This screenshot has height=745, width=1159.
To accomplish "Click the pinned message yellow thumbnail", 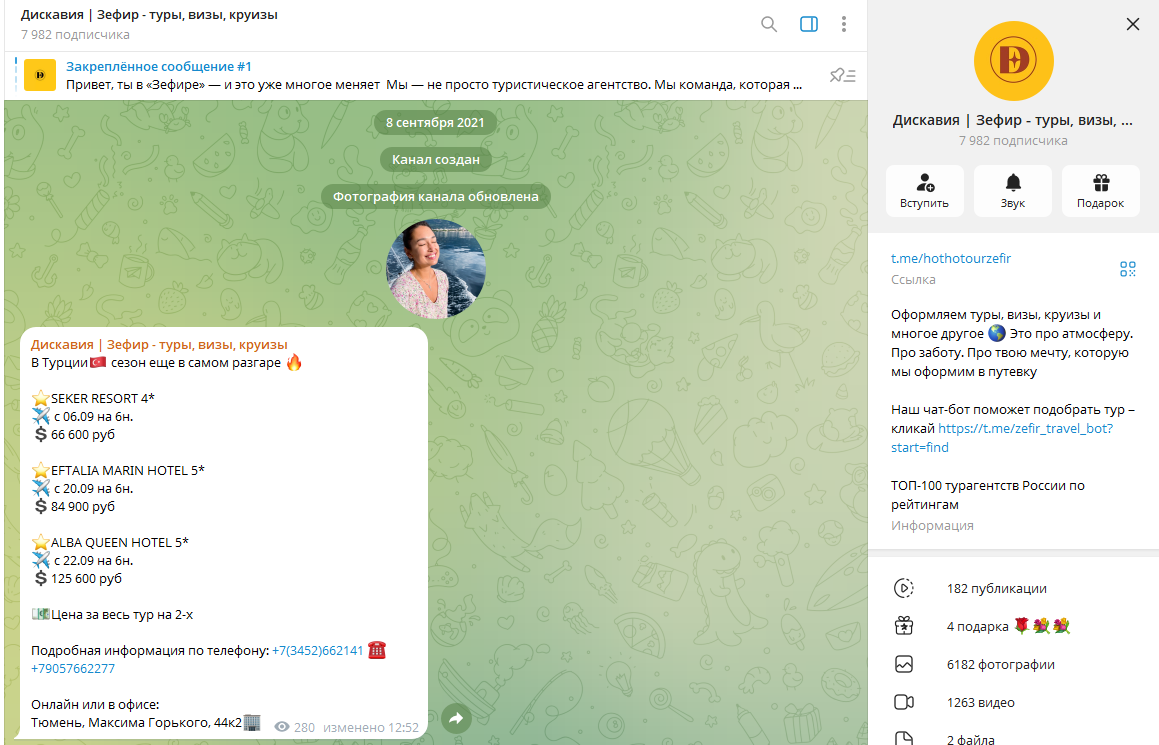I will tap(40, 75).
